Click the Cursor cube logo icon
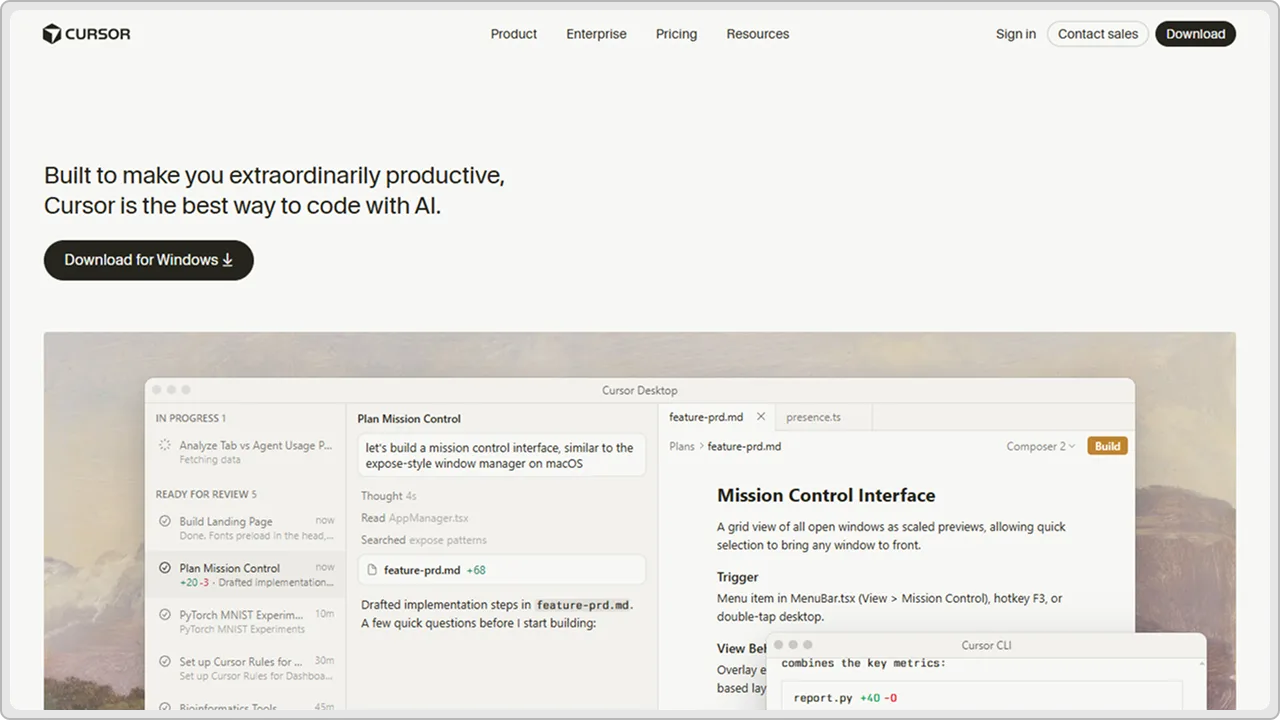This screenshot has height=720, width=1280. (52, 34)
